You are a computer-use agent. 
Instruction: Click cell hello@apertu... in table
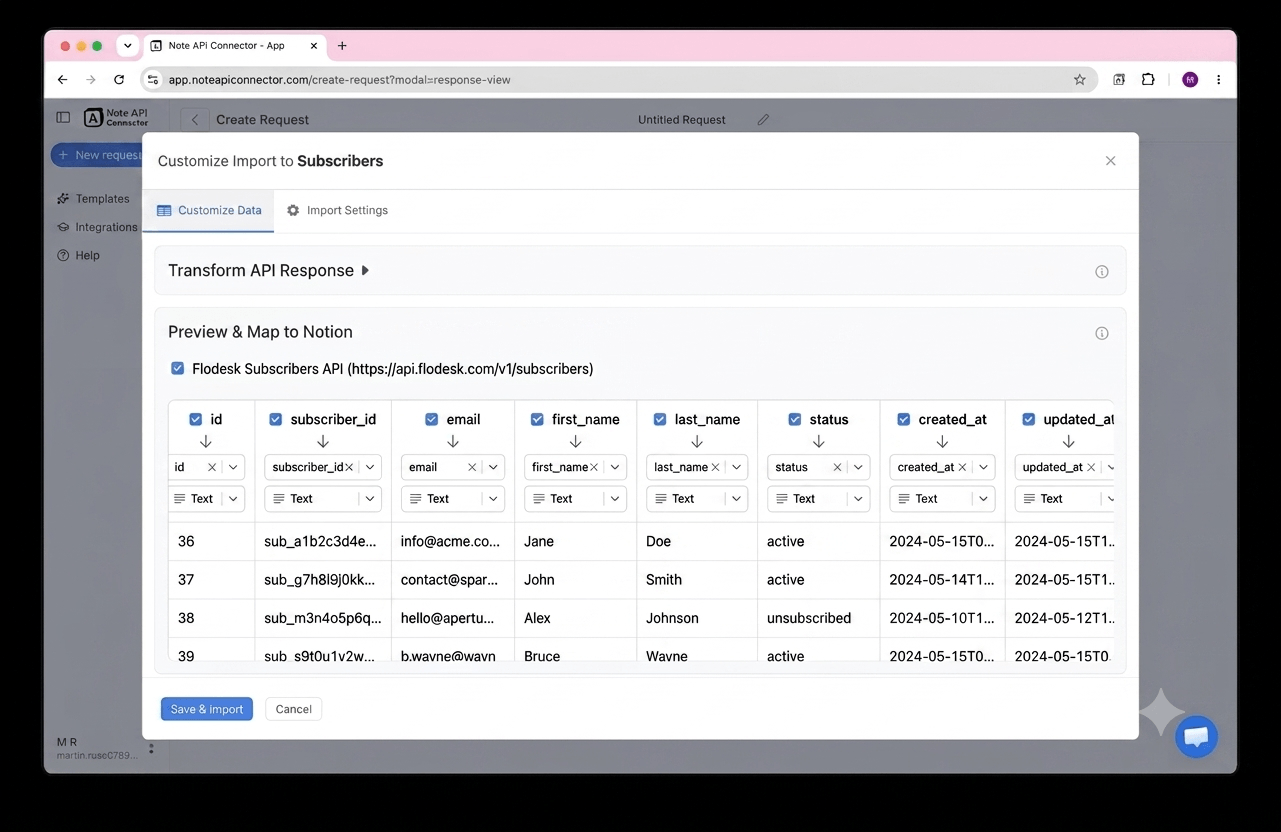point(448,619)
